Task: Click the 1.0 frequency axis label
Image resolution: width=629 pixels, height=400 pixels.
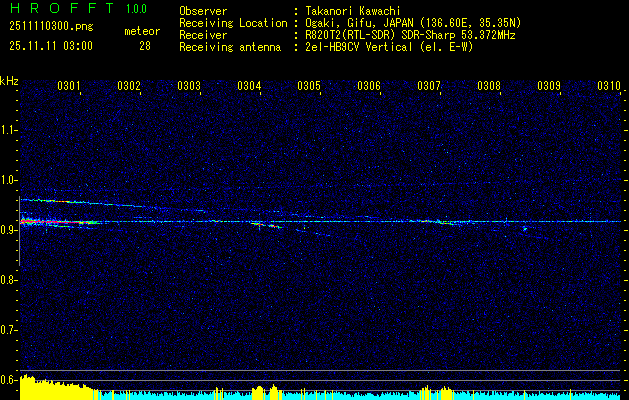Action: 9,180
